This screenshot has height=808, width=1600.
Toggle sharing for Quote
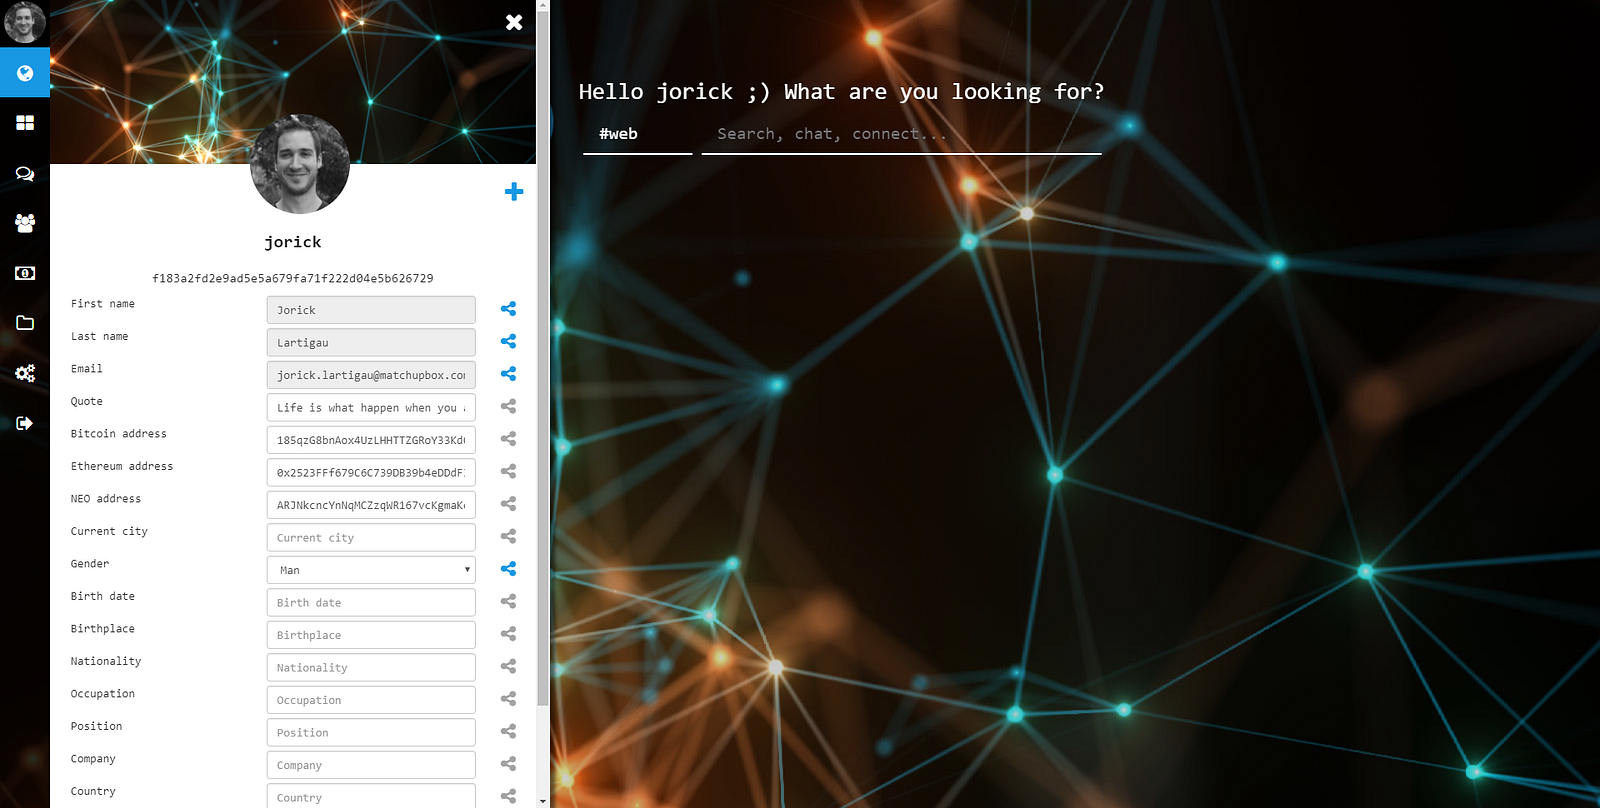(x=508, y=406)
